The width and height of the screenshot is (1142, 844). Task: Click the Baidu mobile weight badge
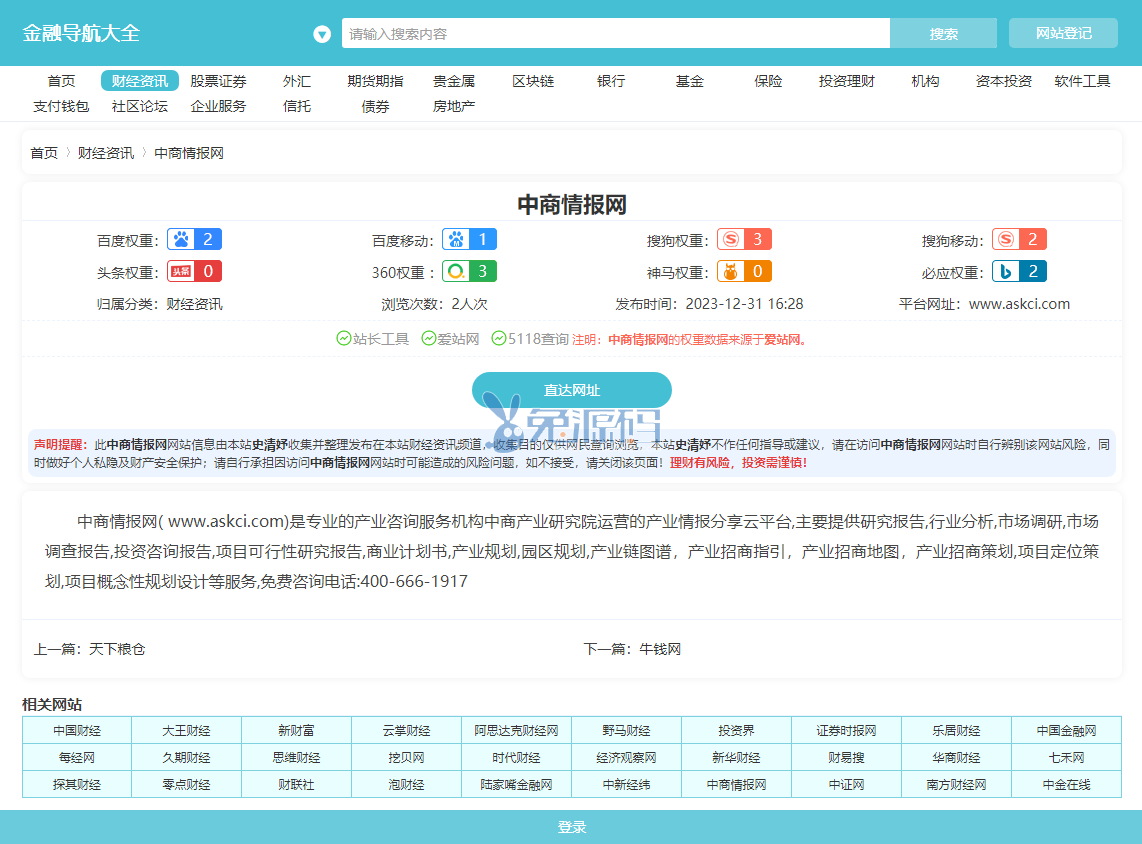[x=469, y=240]
